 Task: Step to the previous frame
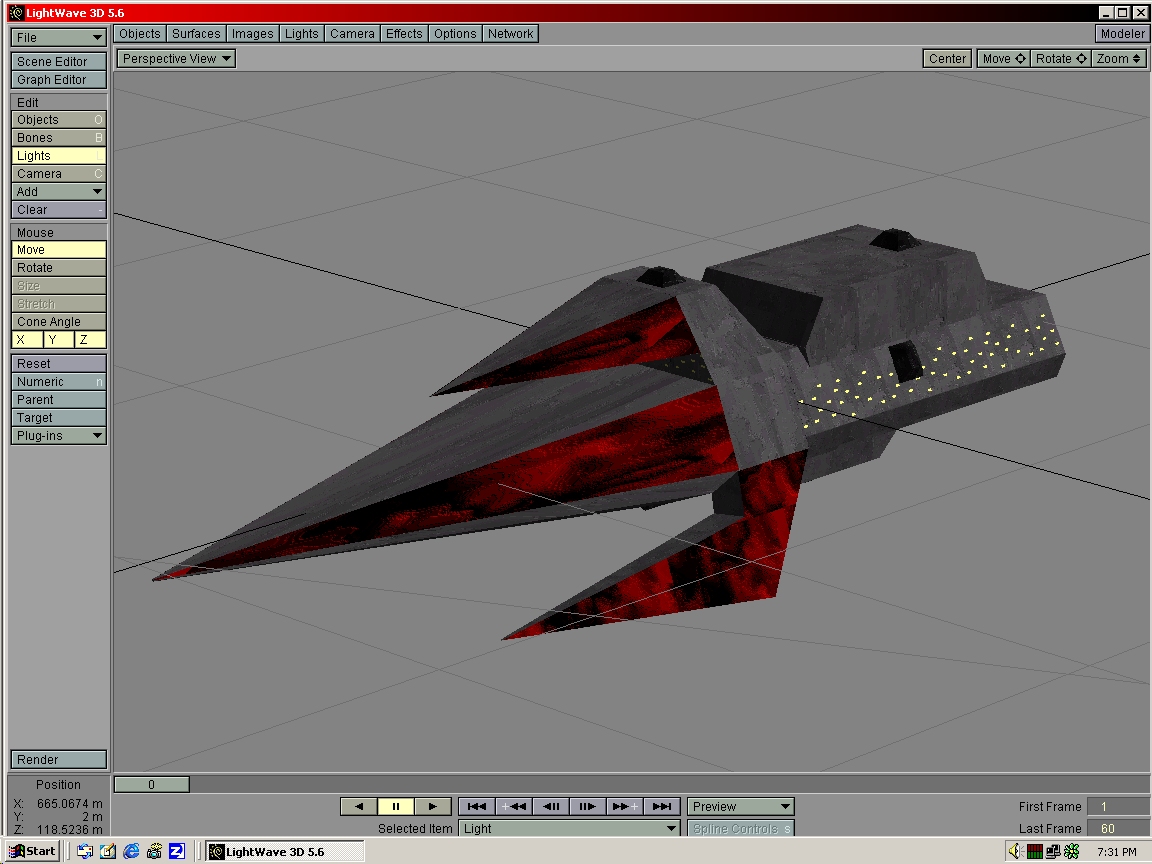(551, 806)
